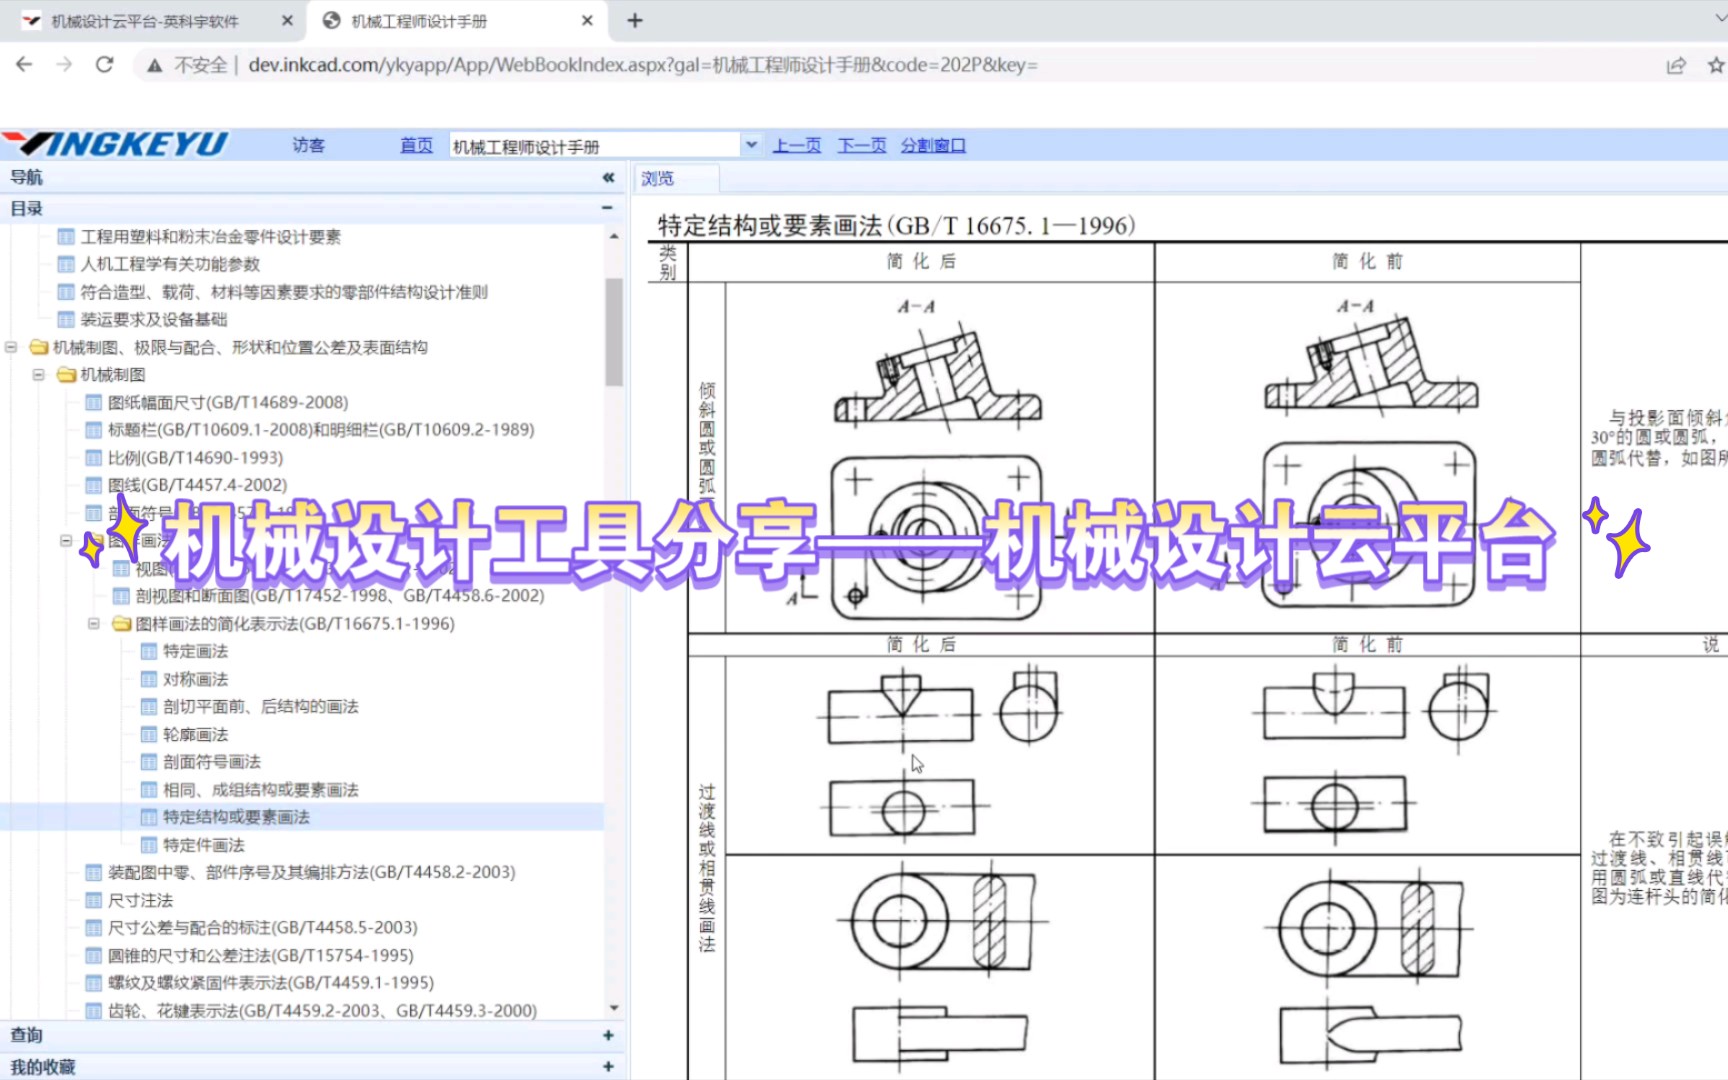Click the 分割窗口 link

(x=933, y=145)
